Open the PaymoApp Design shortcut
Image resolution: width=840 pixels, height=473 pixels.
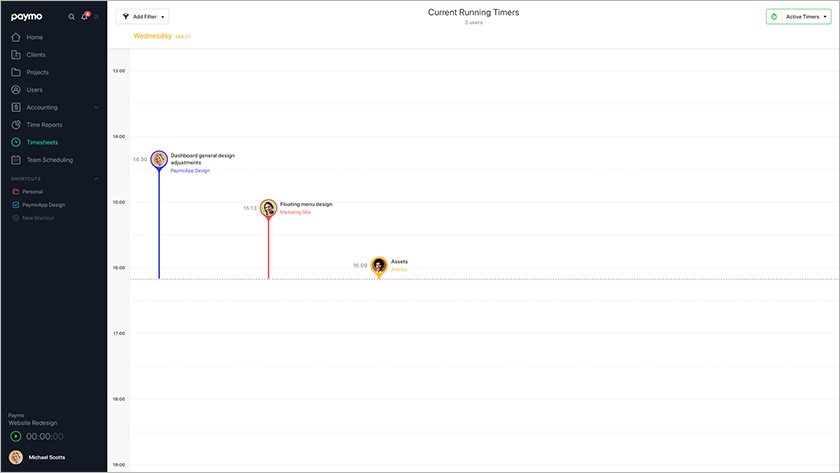tap(43, 204)
